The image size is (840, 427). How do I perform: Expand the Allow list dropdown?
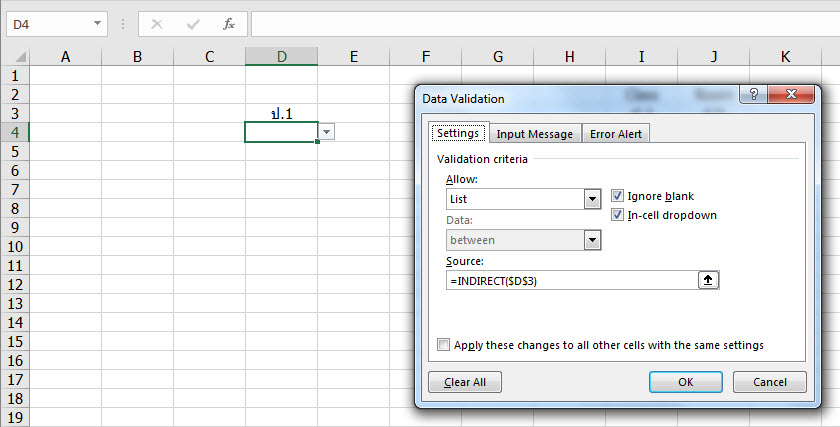(591, 199)
